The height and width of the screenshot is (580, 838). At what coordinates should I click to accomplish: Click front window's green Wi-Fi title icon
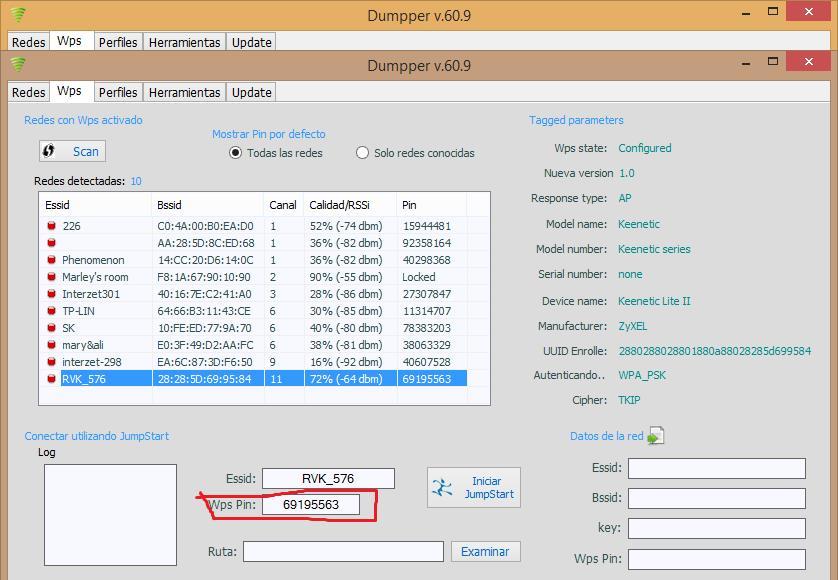pos(18,65)
